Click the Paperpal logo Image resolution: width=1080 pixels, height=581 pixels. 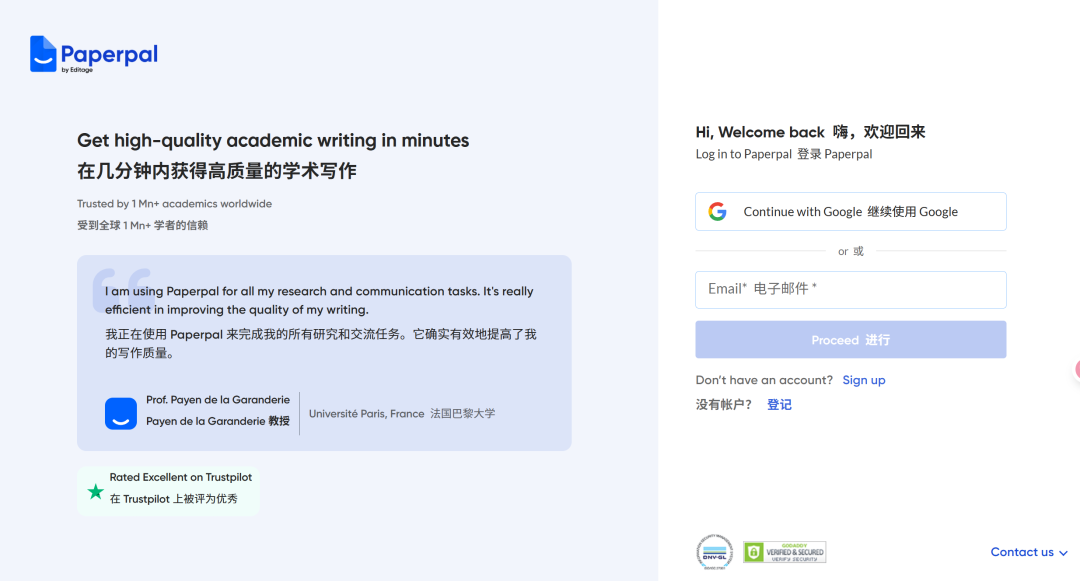pyautogui.click(x=94, y=54)
